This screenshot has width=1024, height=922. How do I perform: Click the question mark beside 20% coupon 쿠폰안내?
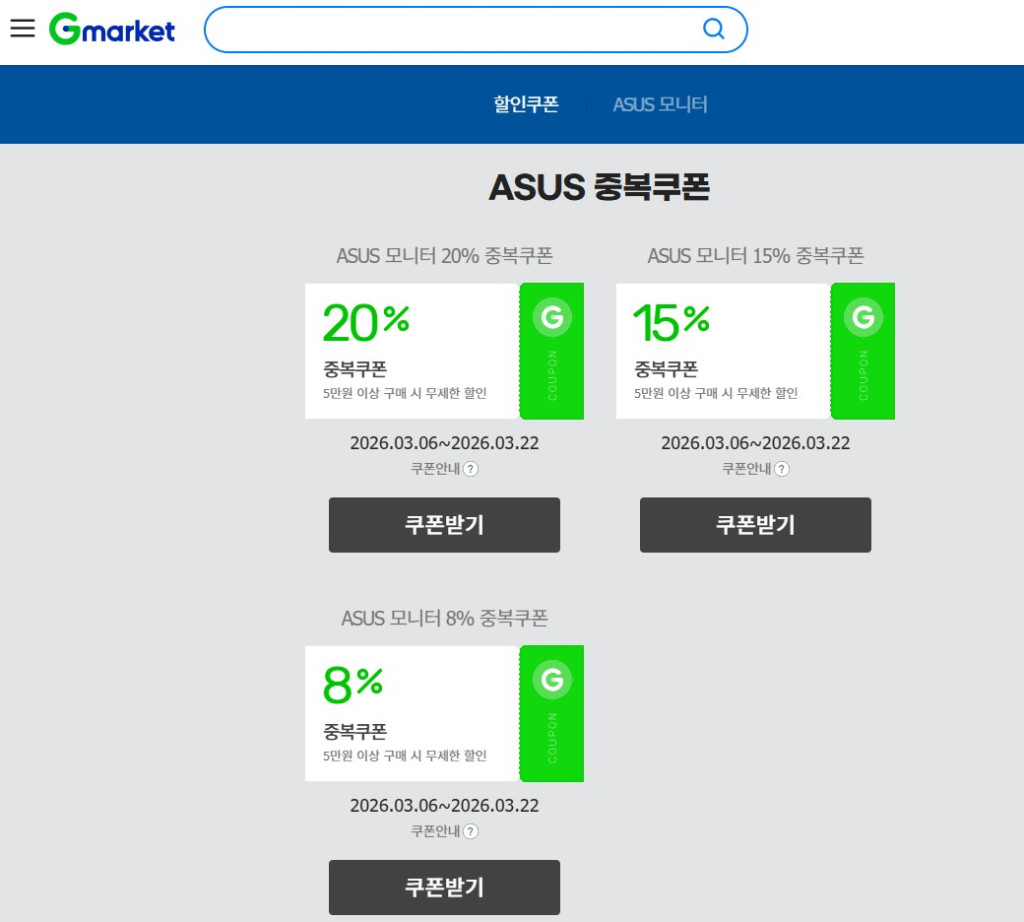(471, 469)
